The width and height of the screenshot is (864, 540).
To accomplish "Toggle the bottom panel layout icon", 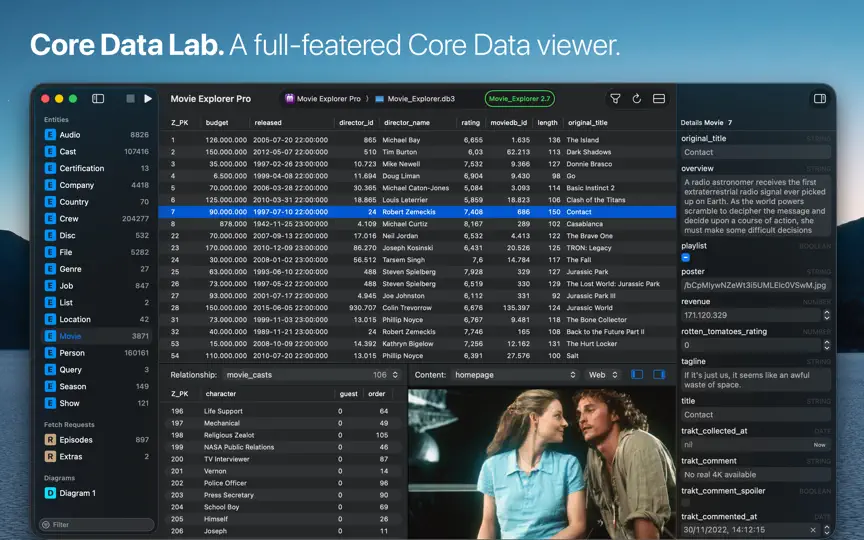I will pyautogui.click(x=658, y=99).
